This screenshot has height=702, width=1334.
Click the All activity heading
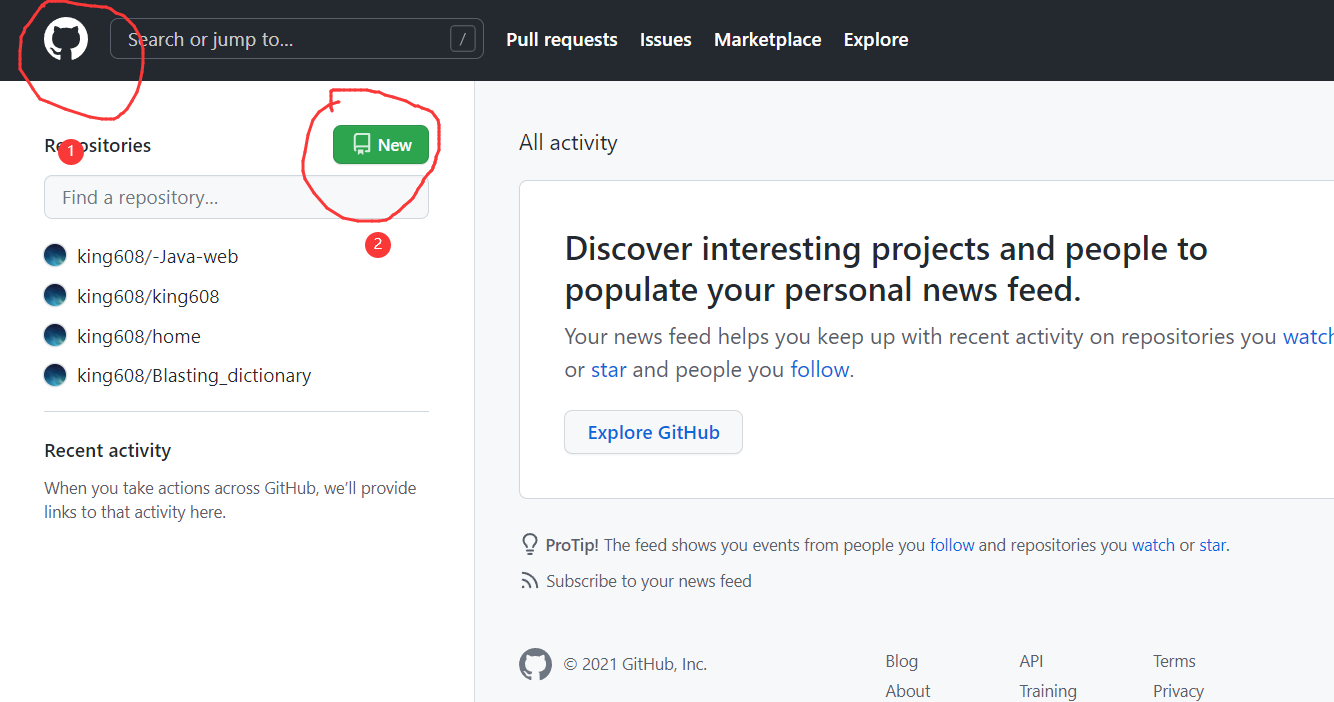tap(568, 143)
